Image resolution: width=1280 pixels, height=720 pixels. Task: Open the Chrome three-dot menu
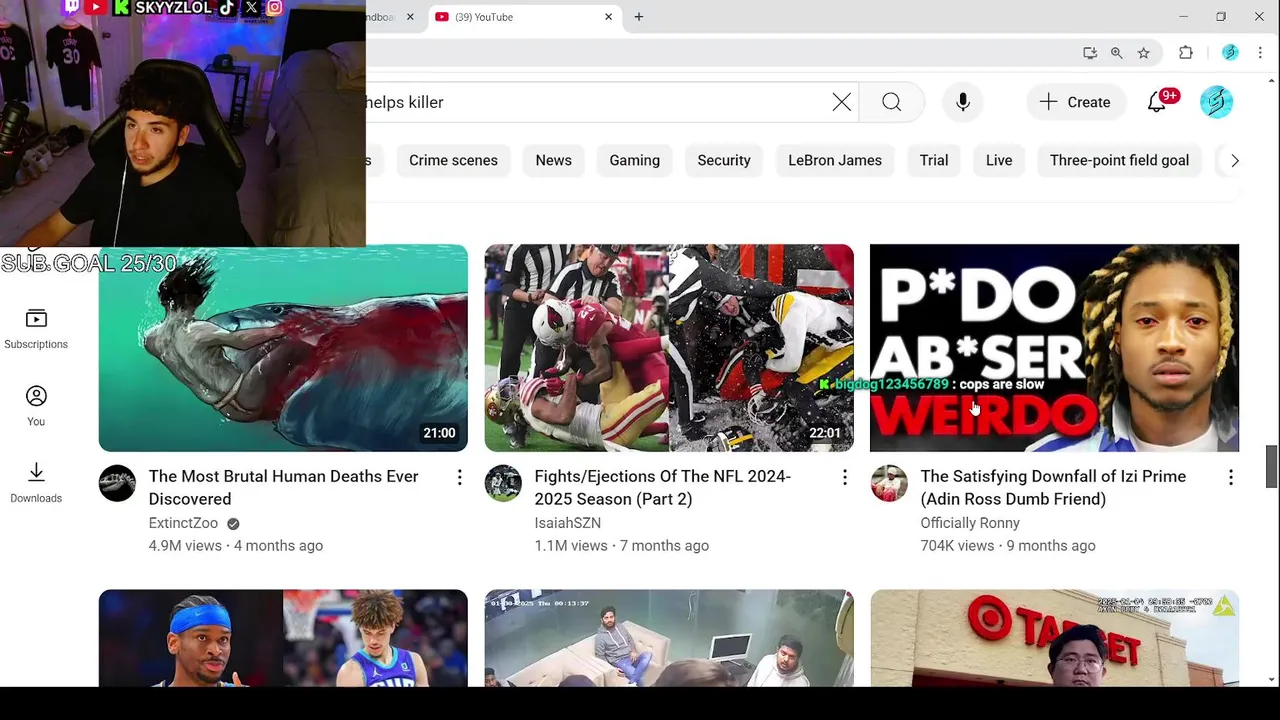click(1260, 53)
